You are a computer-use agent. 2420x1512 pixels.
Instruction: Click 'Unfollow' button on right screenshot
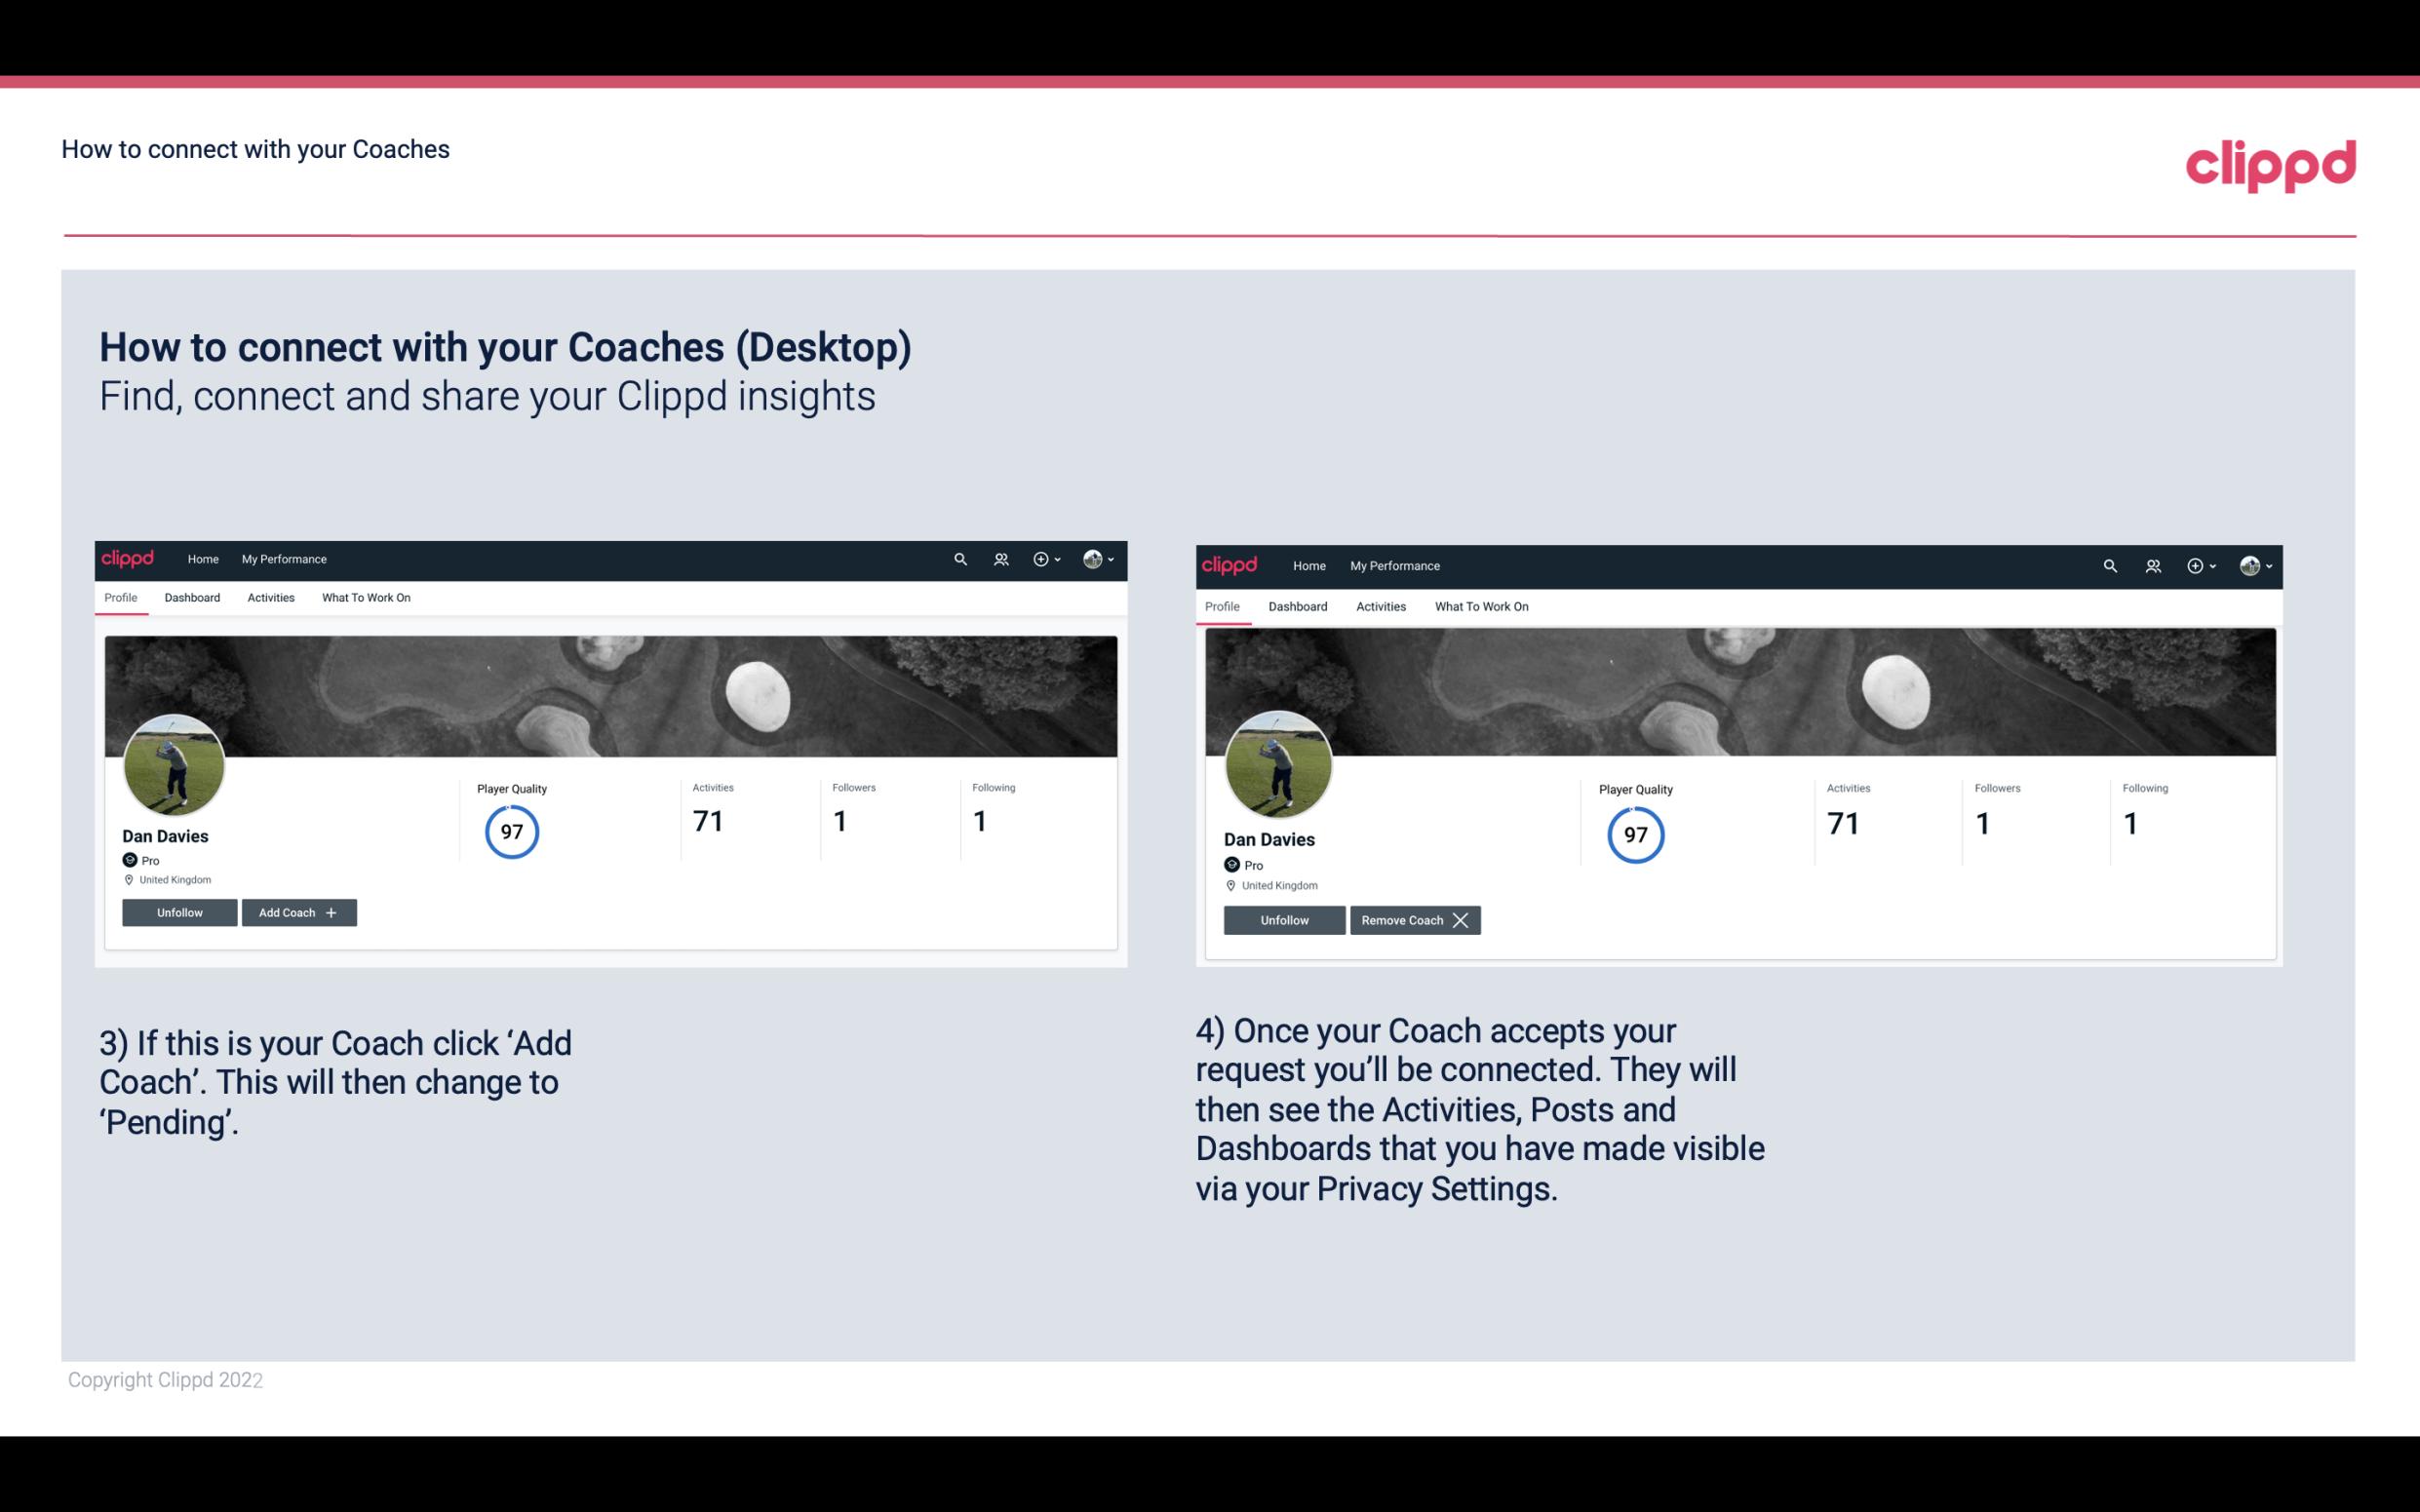tap(1282, 919)
